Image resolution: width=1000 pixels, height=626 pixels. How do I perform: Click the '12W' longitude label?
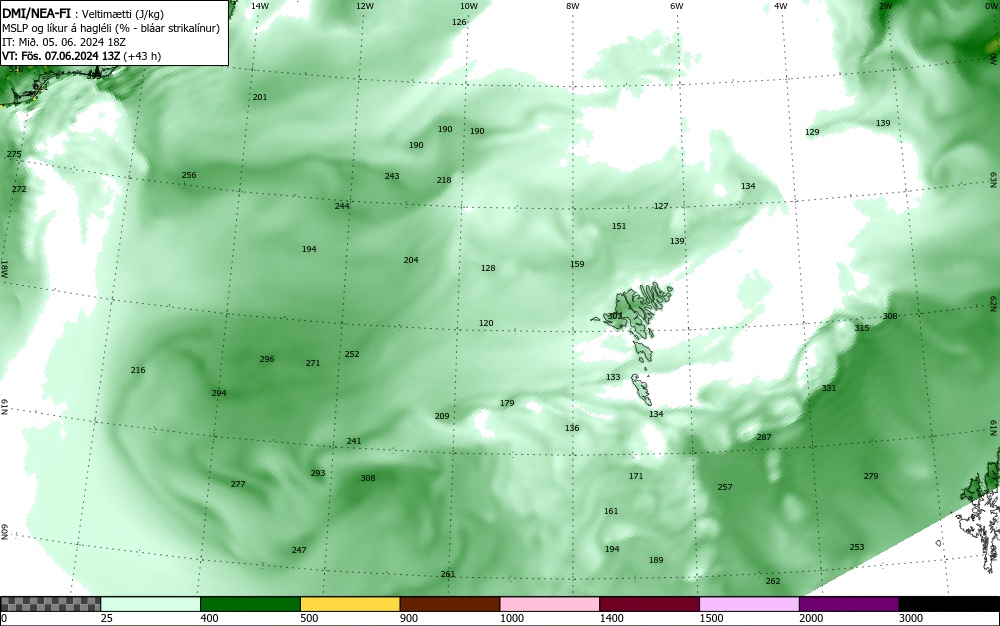pos(364,6)
